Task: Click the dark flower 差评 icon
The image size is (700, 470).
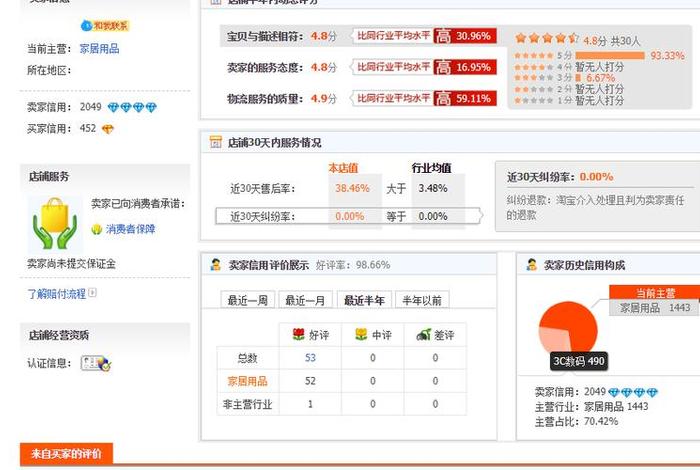Action: click(424, 334)
